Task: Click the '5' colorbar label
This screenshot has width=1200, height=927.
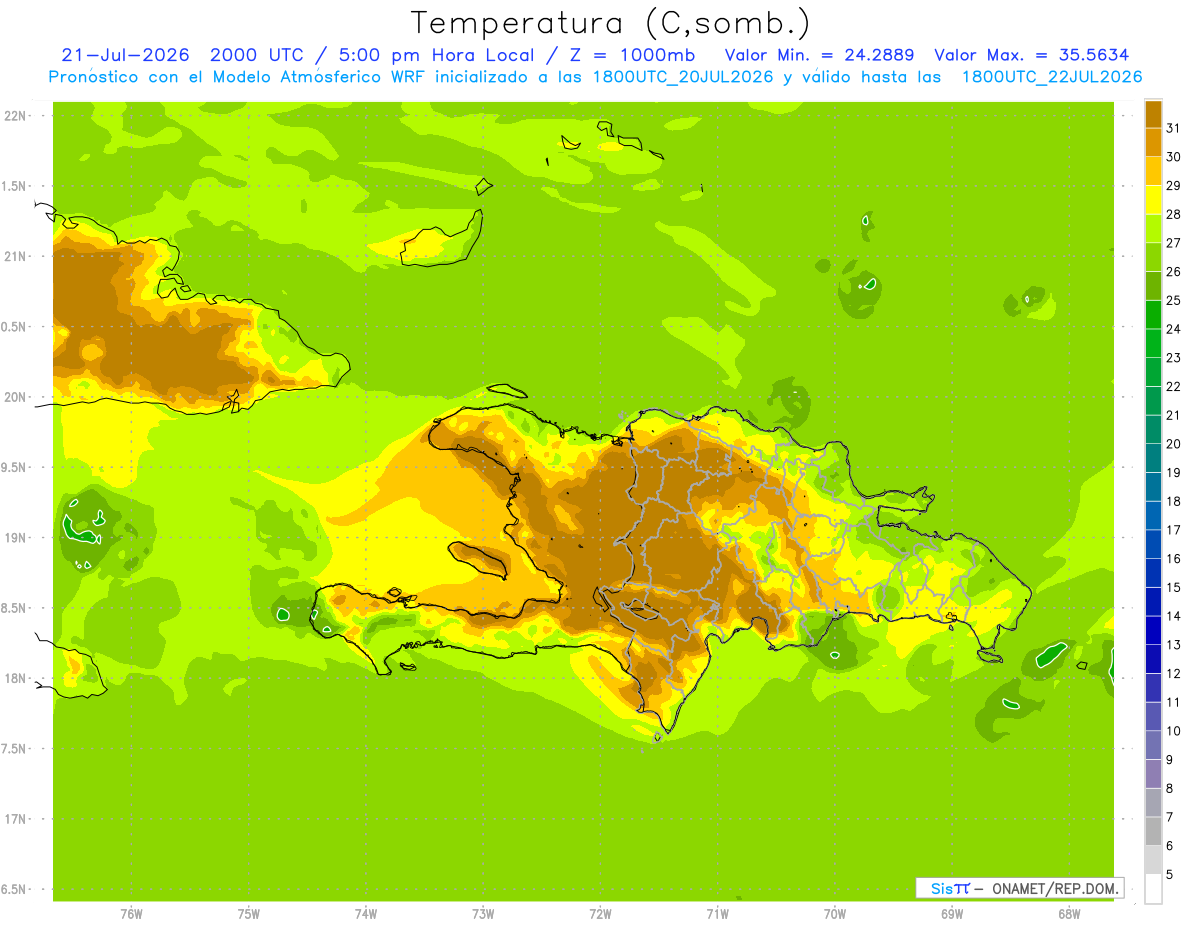Action: pos(1170,875)
